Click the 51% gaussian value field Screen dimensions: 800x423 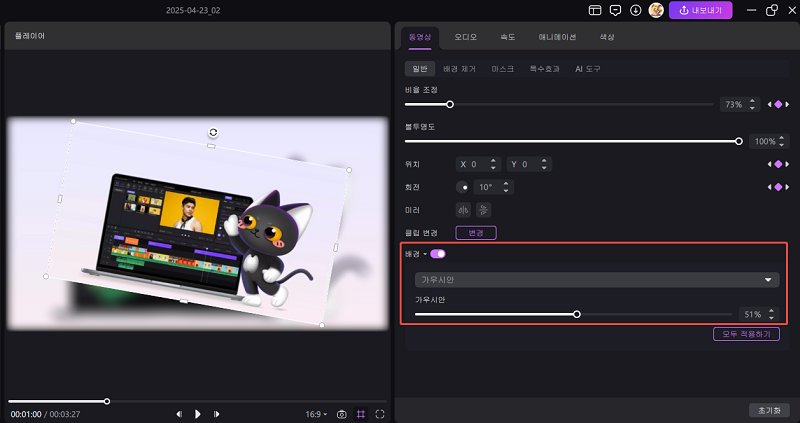coord(753,314)
